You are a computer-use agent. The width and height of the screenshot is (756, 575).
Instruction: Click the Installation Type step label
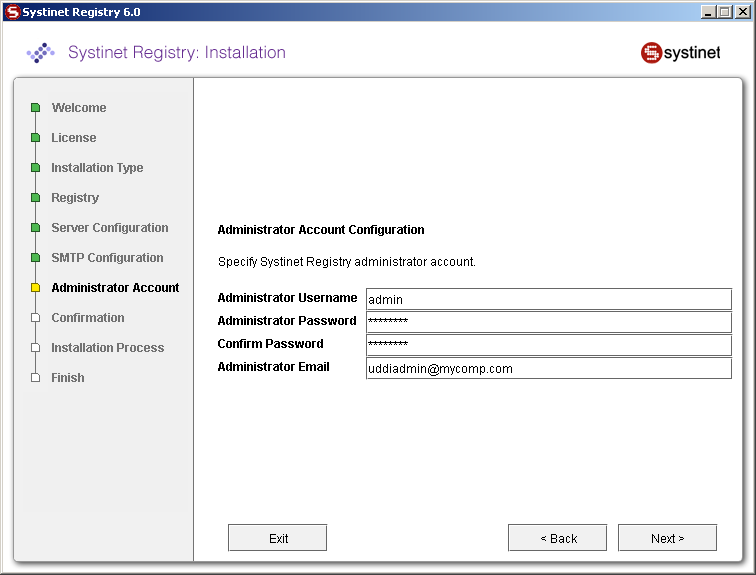97,168
